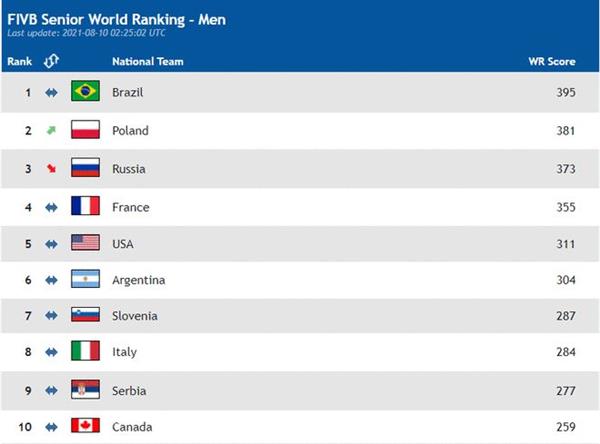
Task: Click the FIVB Senior World Ranking title
Action: (117, 20)
